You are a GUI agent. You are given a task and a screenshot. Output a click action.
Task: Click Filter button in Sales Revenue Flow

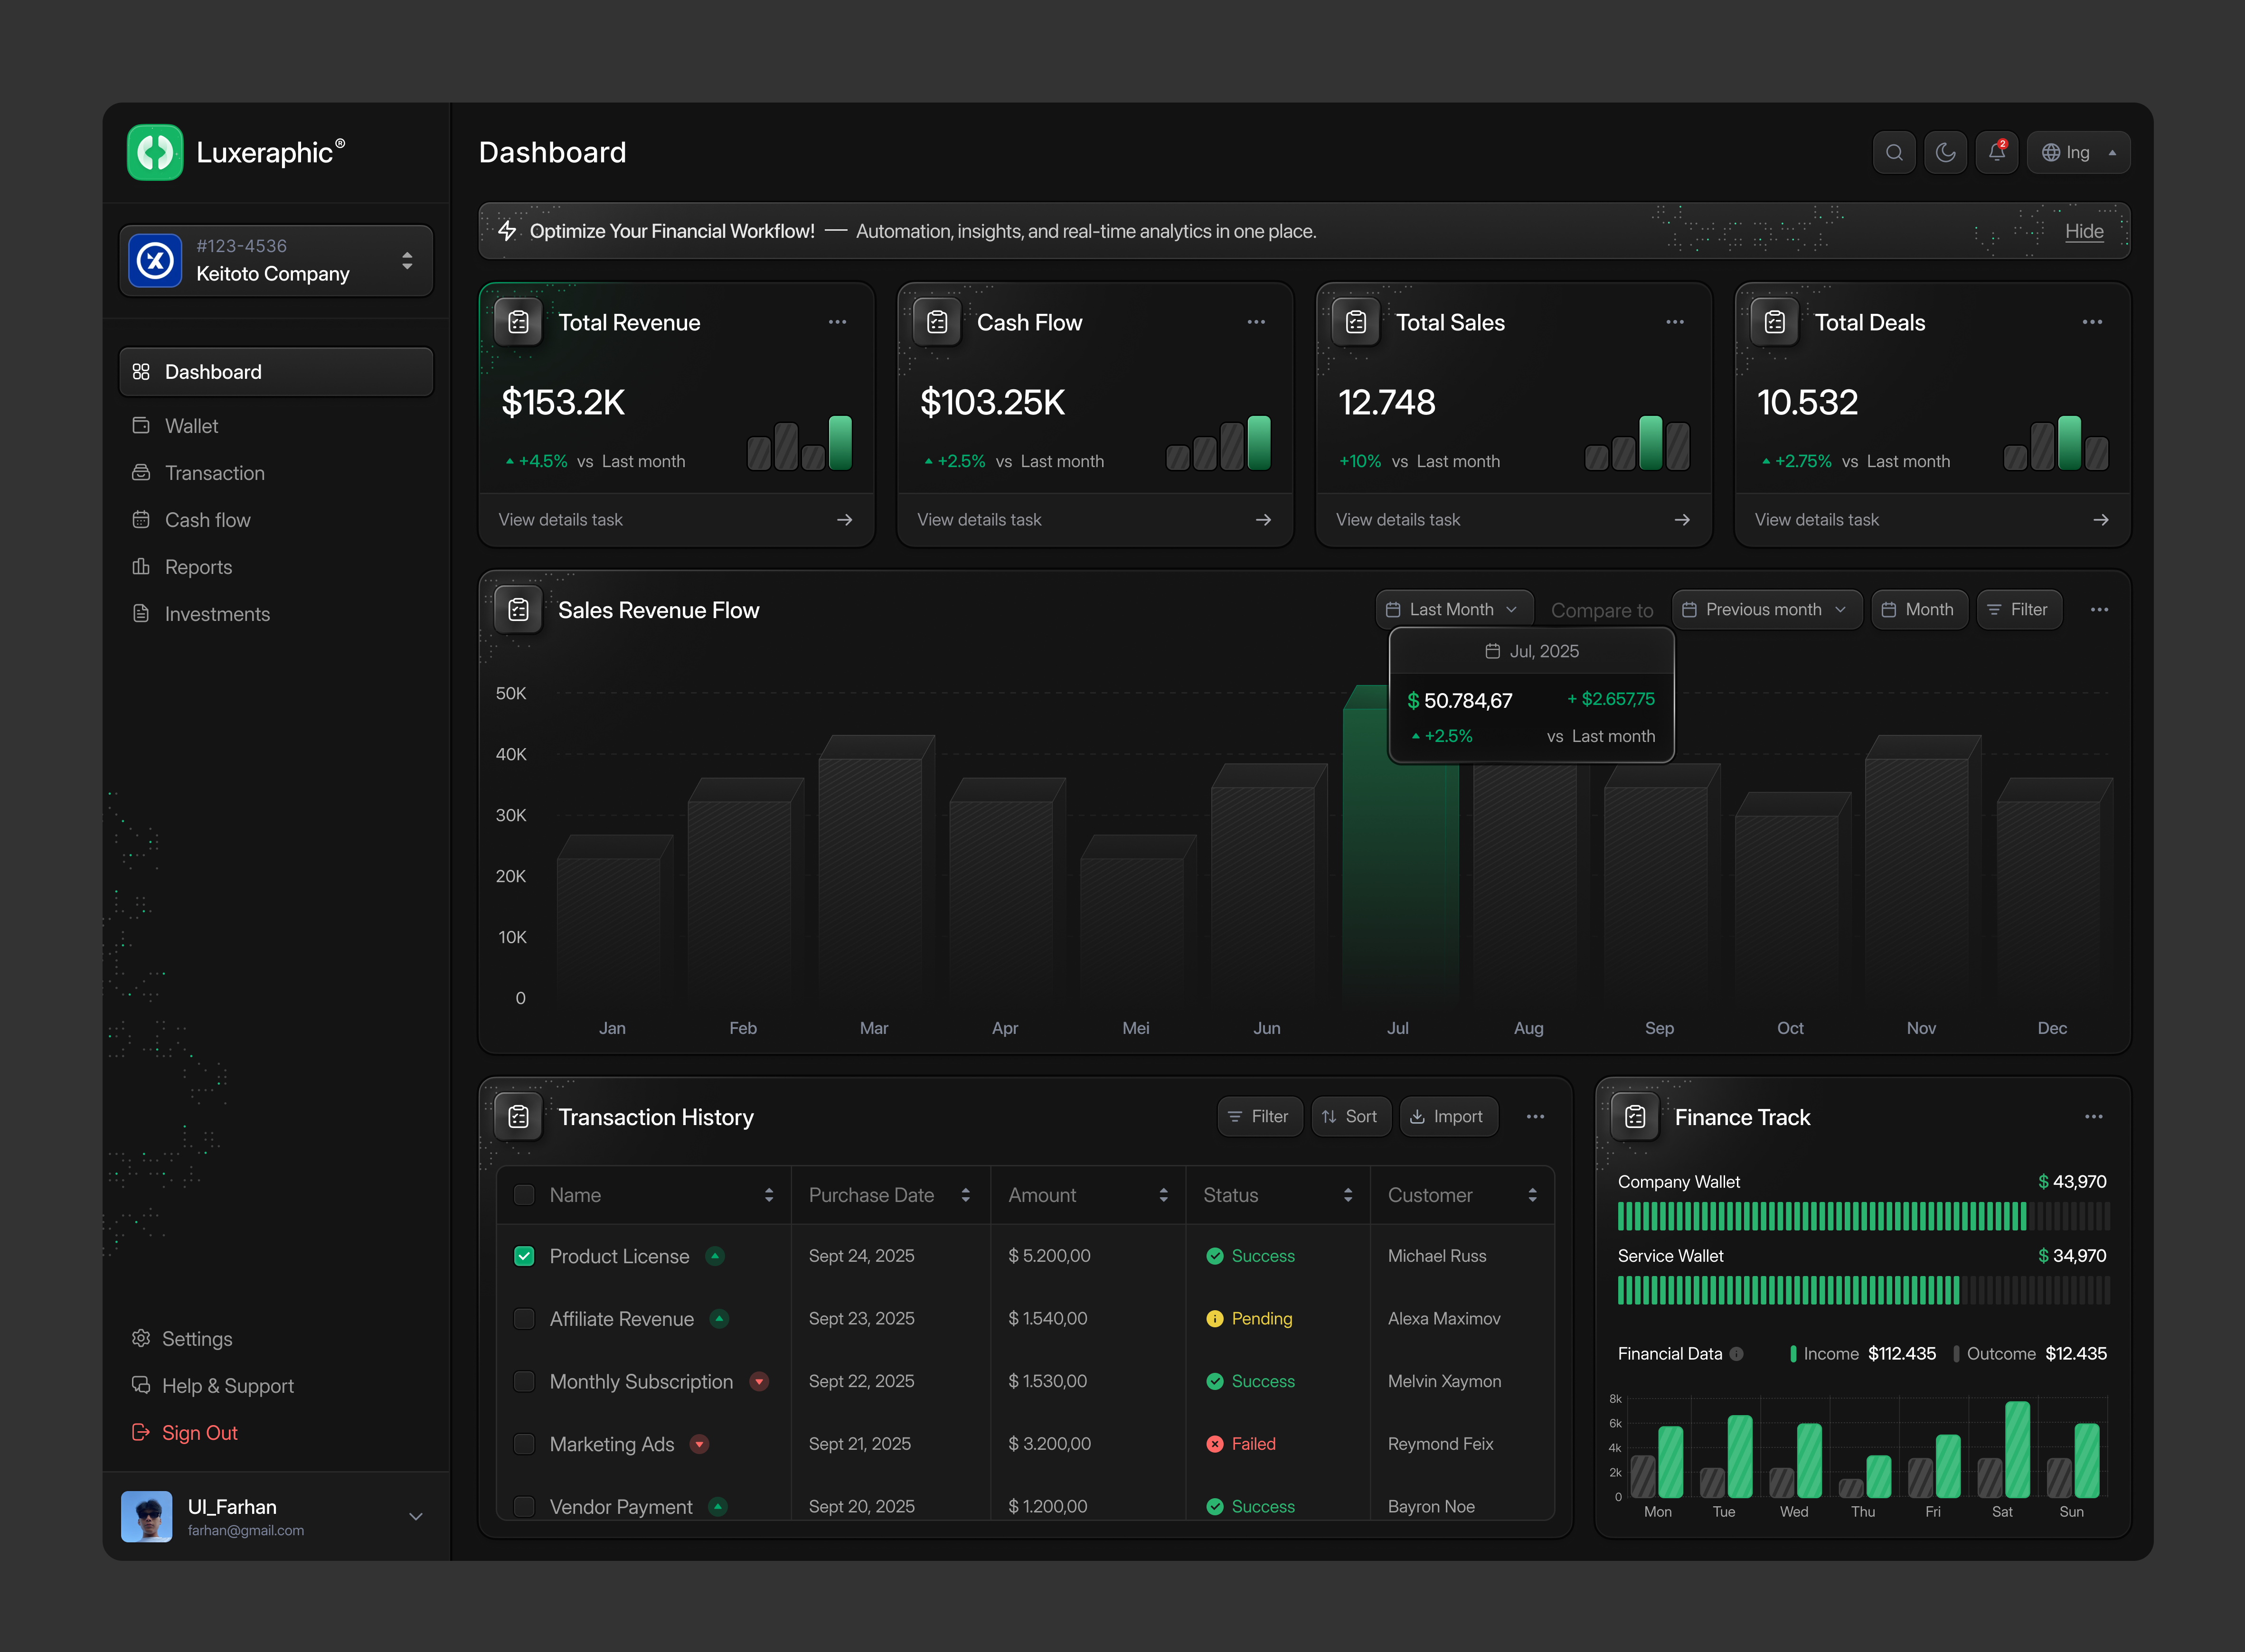[x=2019, y=610]
